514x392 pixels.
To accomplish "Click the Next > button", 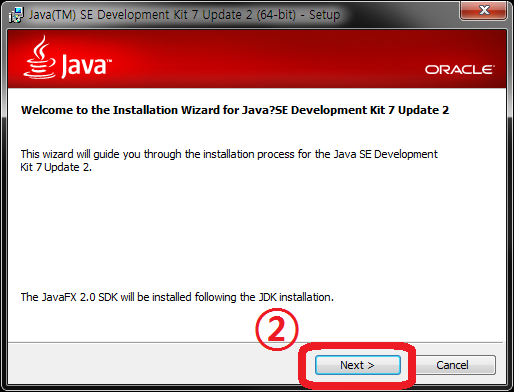I will tap(358, 365).
